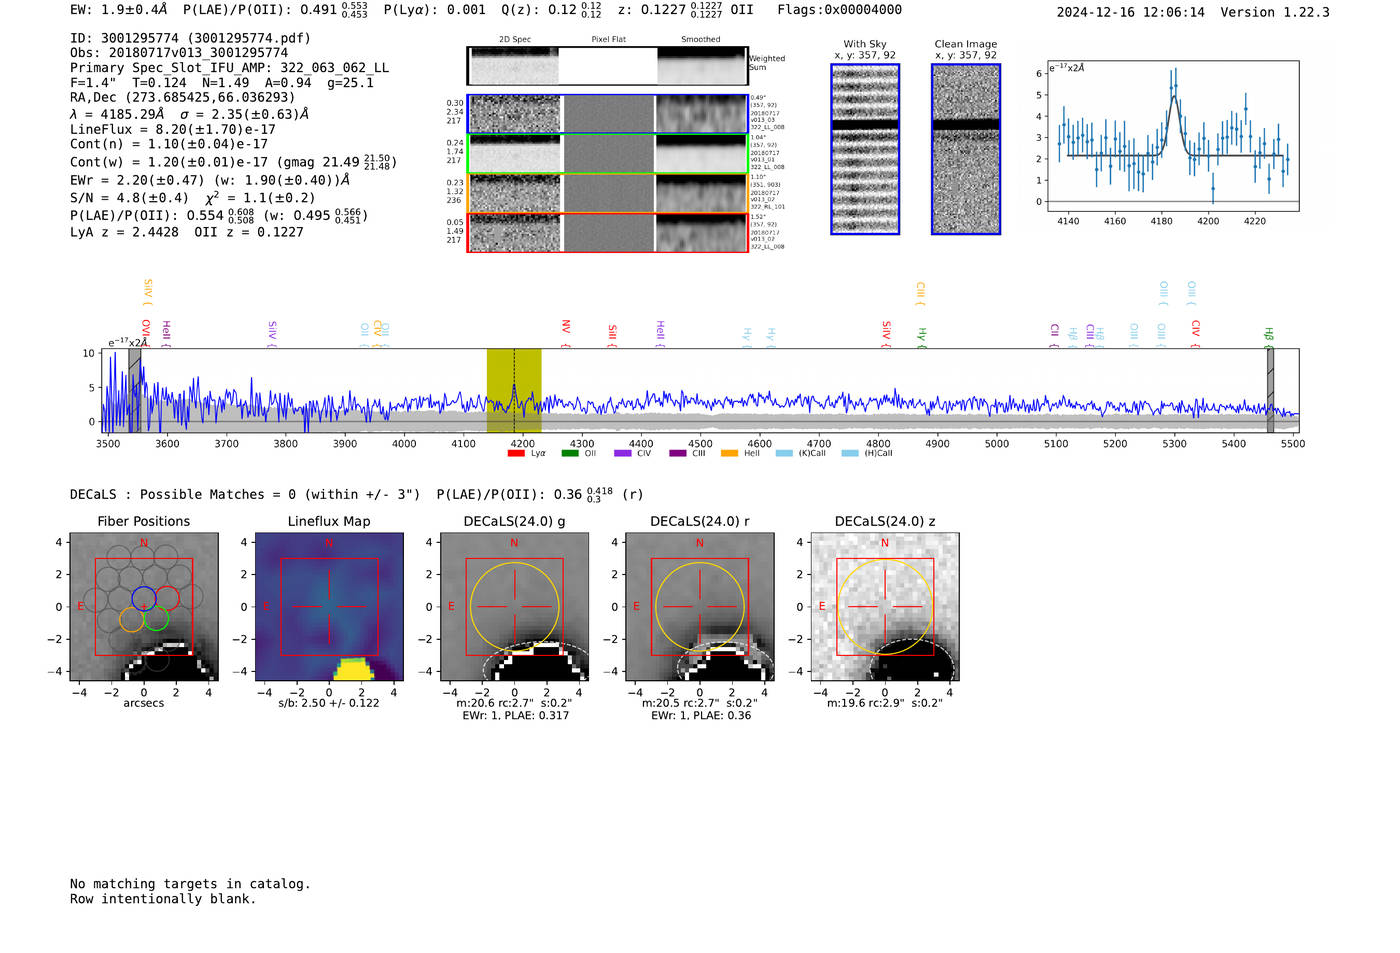
Task: Click the 2D Spec column header
Action: coord(515,40)
